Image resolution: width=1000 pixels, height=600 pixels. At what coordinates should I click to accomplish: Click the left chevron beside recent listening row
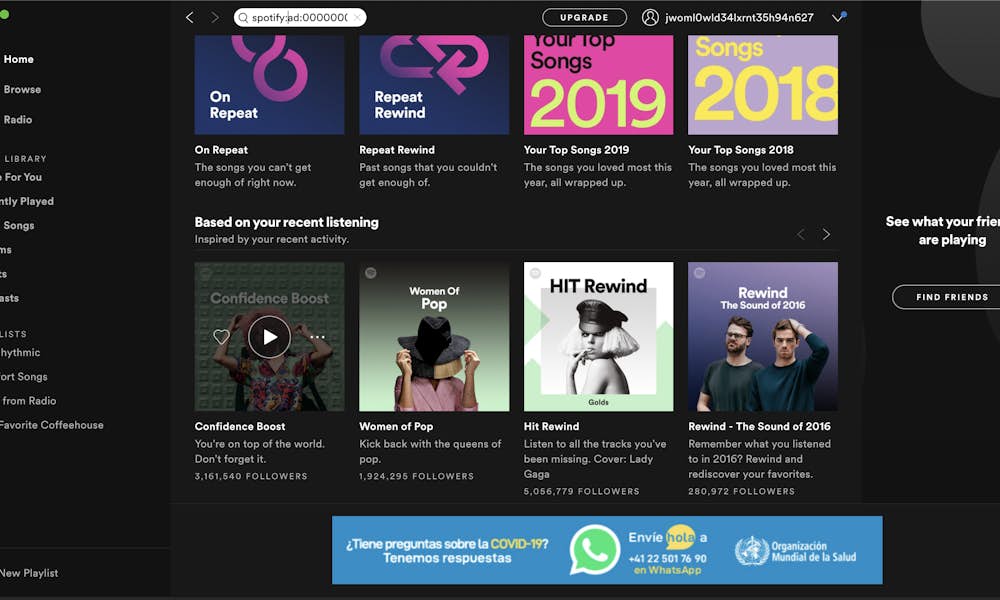pos(800,234)
